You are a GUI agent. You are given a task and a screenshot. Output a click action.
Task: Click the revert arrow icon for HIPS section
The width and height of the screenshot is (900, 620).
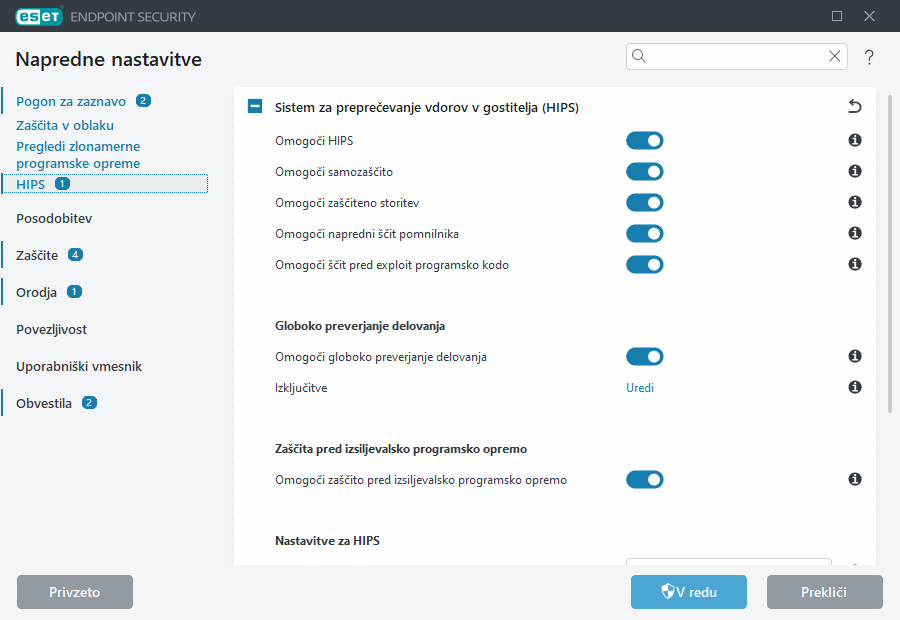[854, 107]
